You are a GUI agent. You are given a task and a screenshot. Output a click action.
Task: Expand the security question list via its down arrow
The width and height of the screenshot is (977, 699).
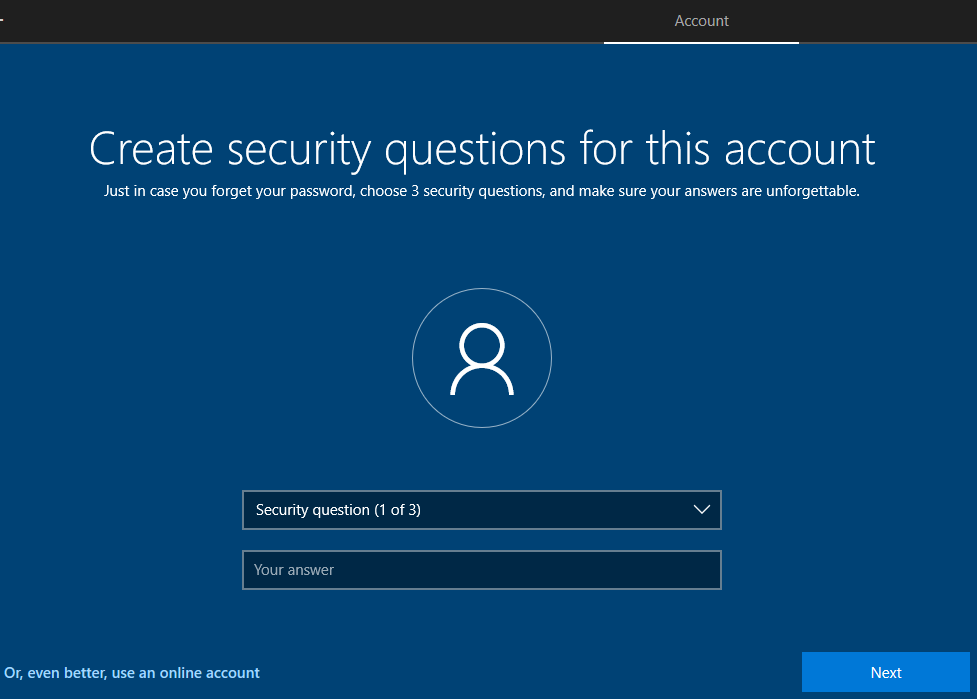pos(701,510)
